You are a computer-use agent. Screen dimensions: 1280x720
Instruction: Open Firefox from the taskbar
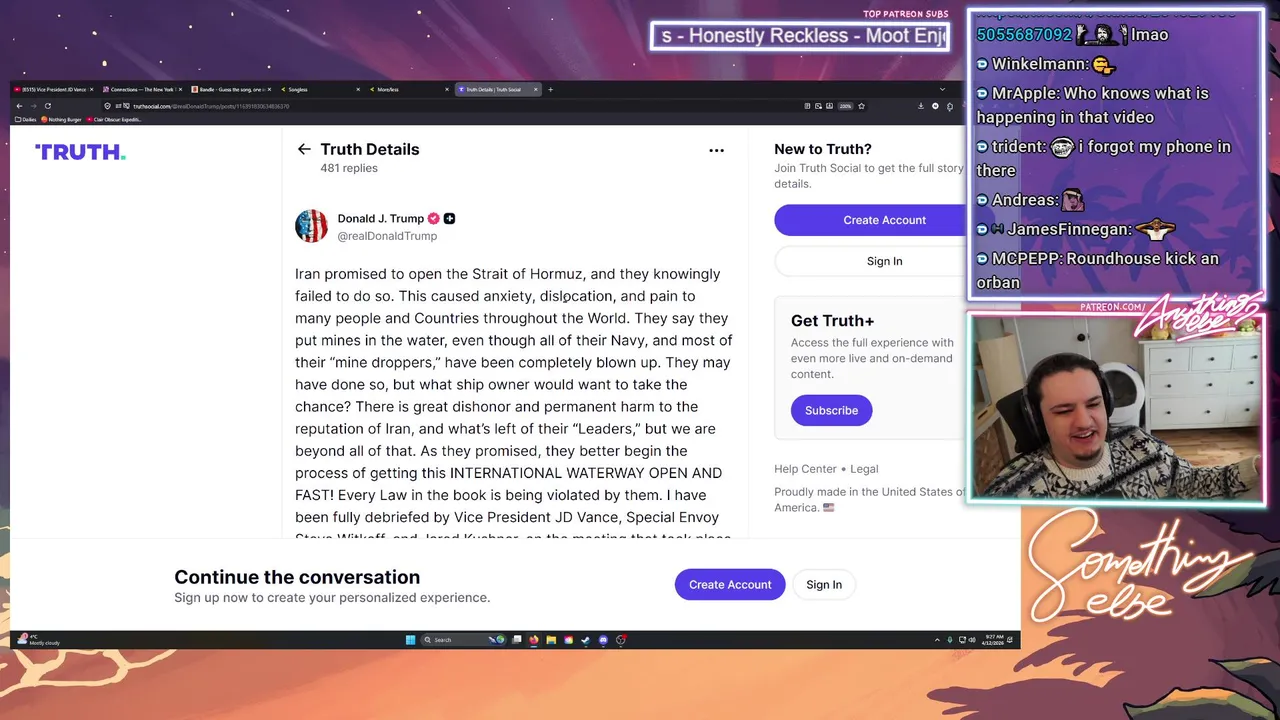pyautogui.click(x=534, y=640)
